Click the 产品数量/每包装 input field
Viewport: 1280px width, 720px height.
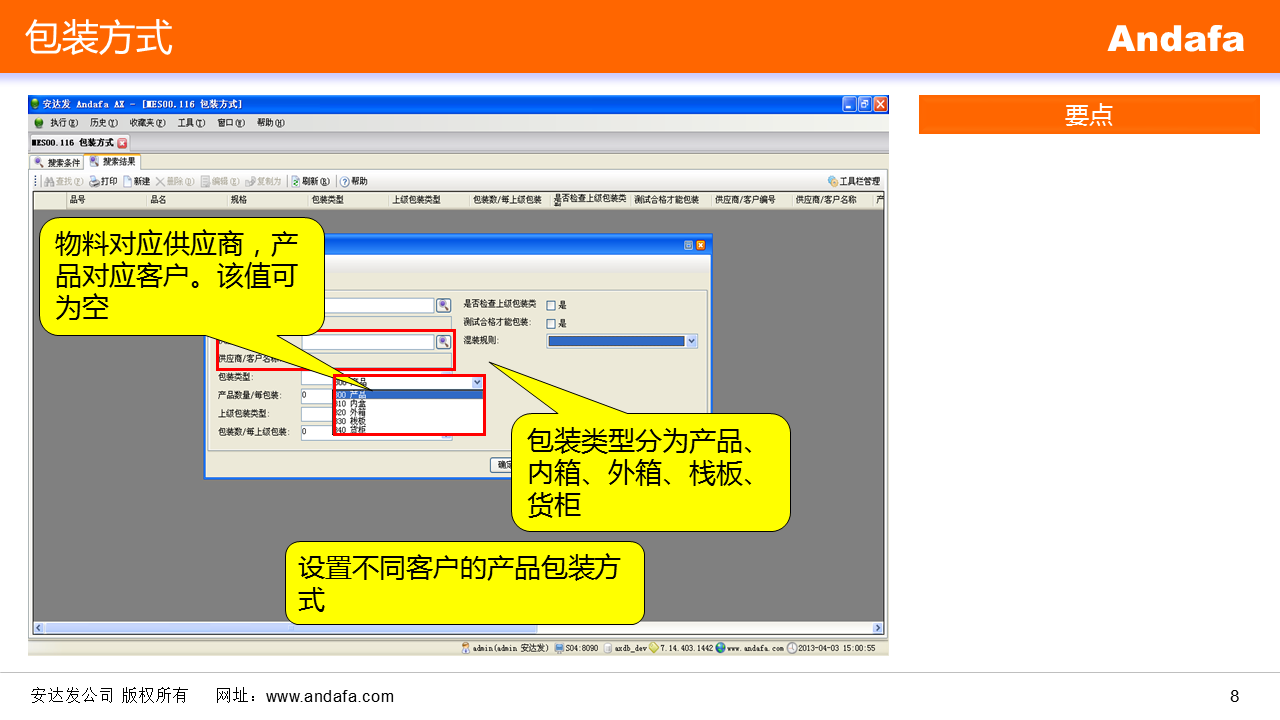coord(315,395)
